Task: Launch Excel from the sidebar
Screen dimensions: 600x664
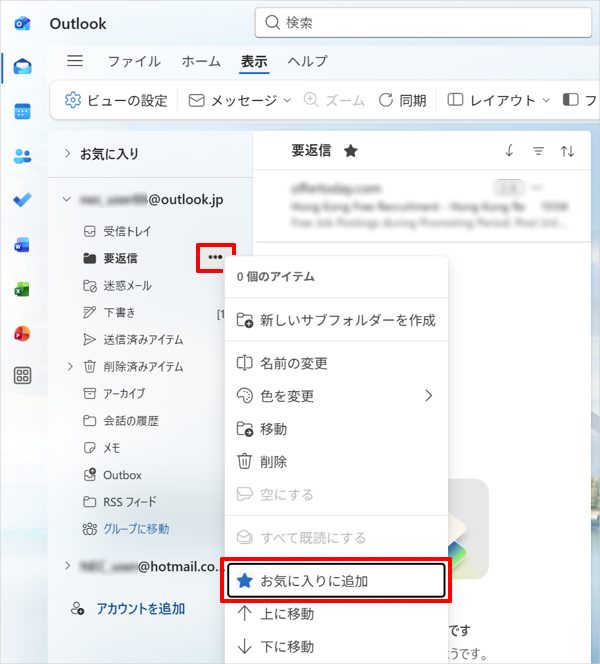Action: pyautogui.click(x=22, y=289)
